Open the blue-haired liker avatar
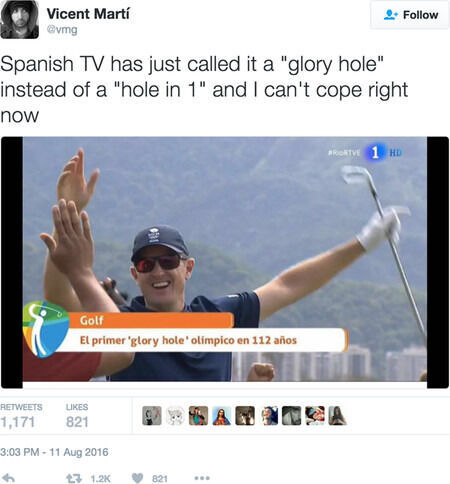Screen dimensions: 450x484 point(268,416)
